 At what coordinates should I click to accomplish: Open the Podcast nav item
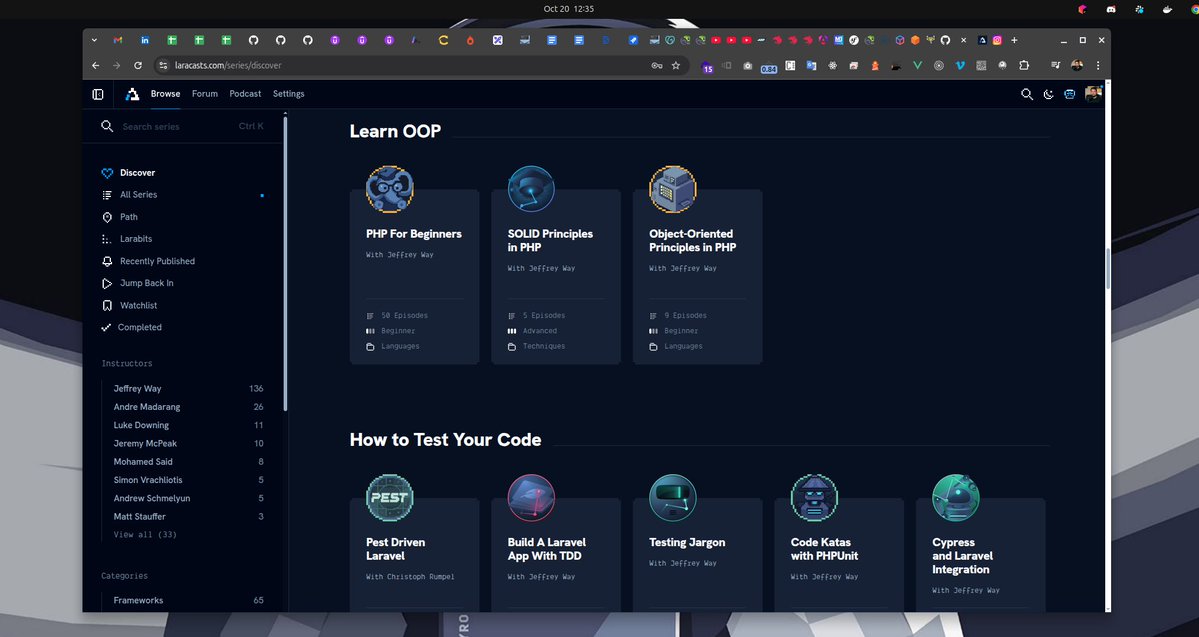coord(245,93)
